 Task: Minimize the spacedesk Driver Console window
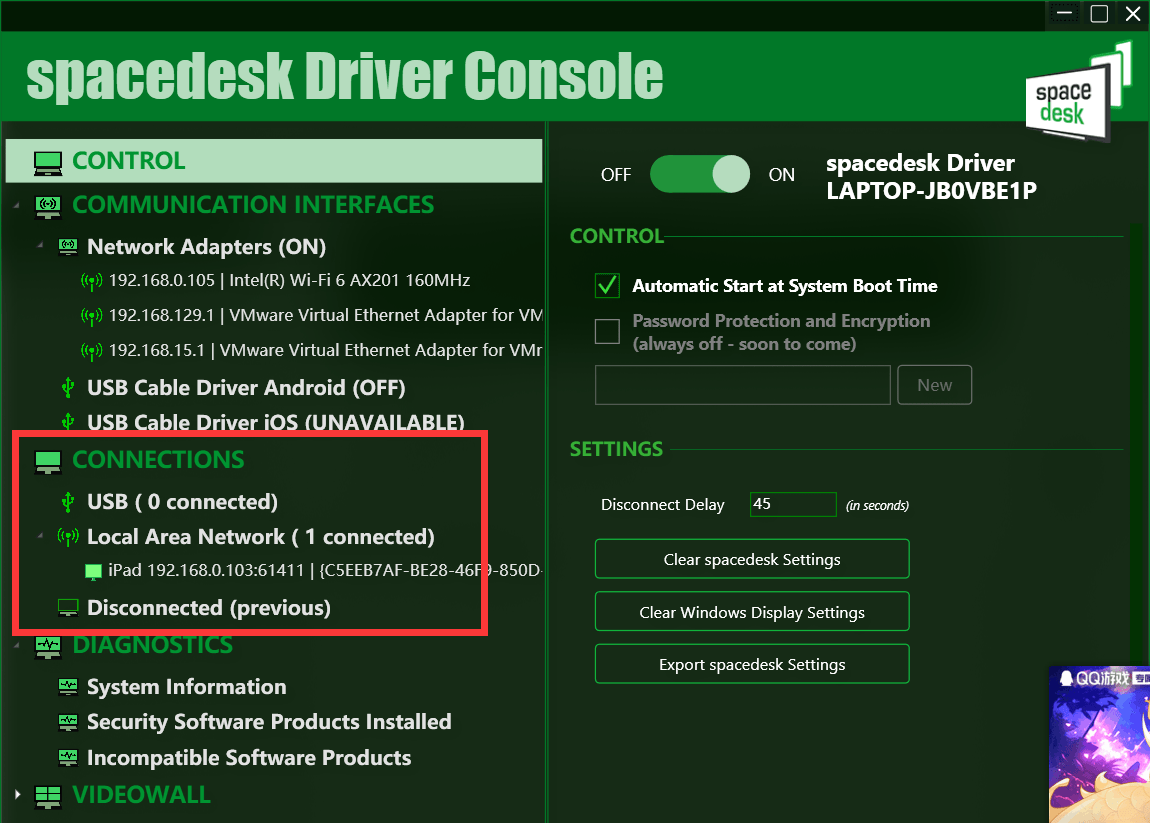1065,14
